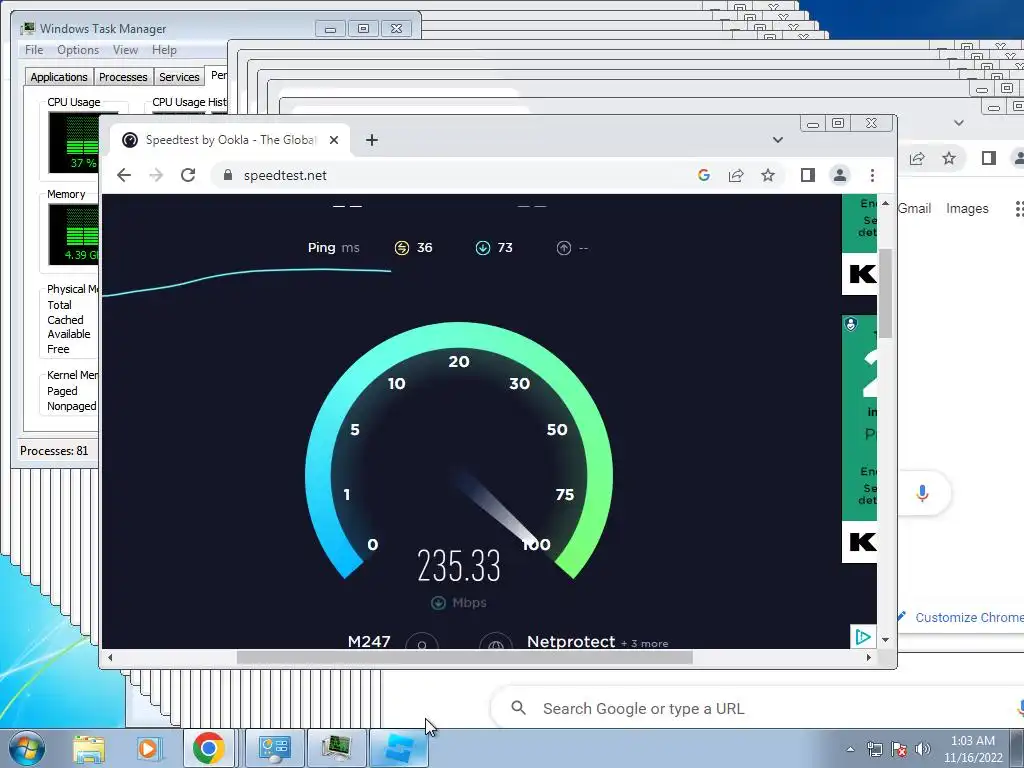Screen dimensions: 1024x768
Task: Click the Chrome taskbar icon
Action: pos(208,748)
